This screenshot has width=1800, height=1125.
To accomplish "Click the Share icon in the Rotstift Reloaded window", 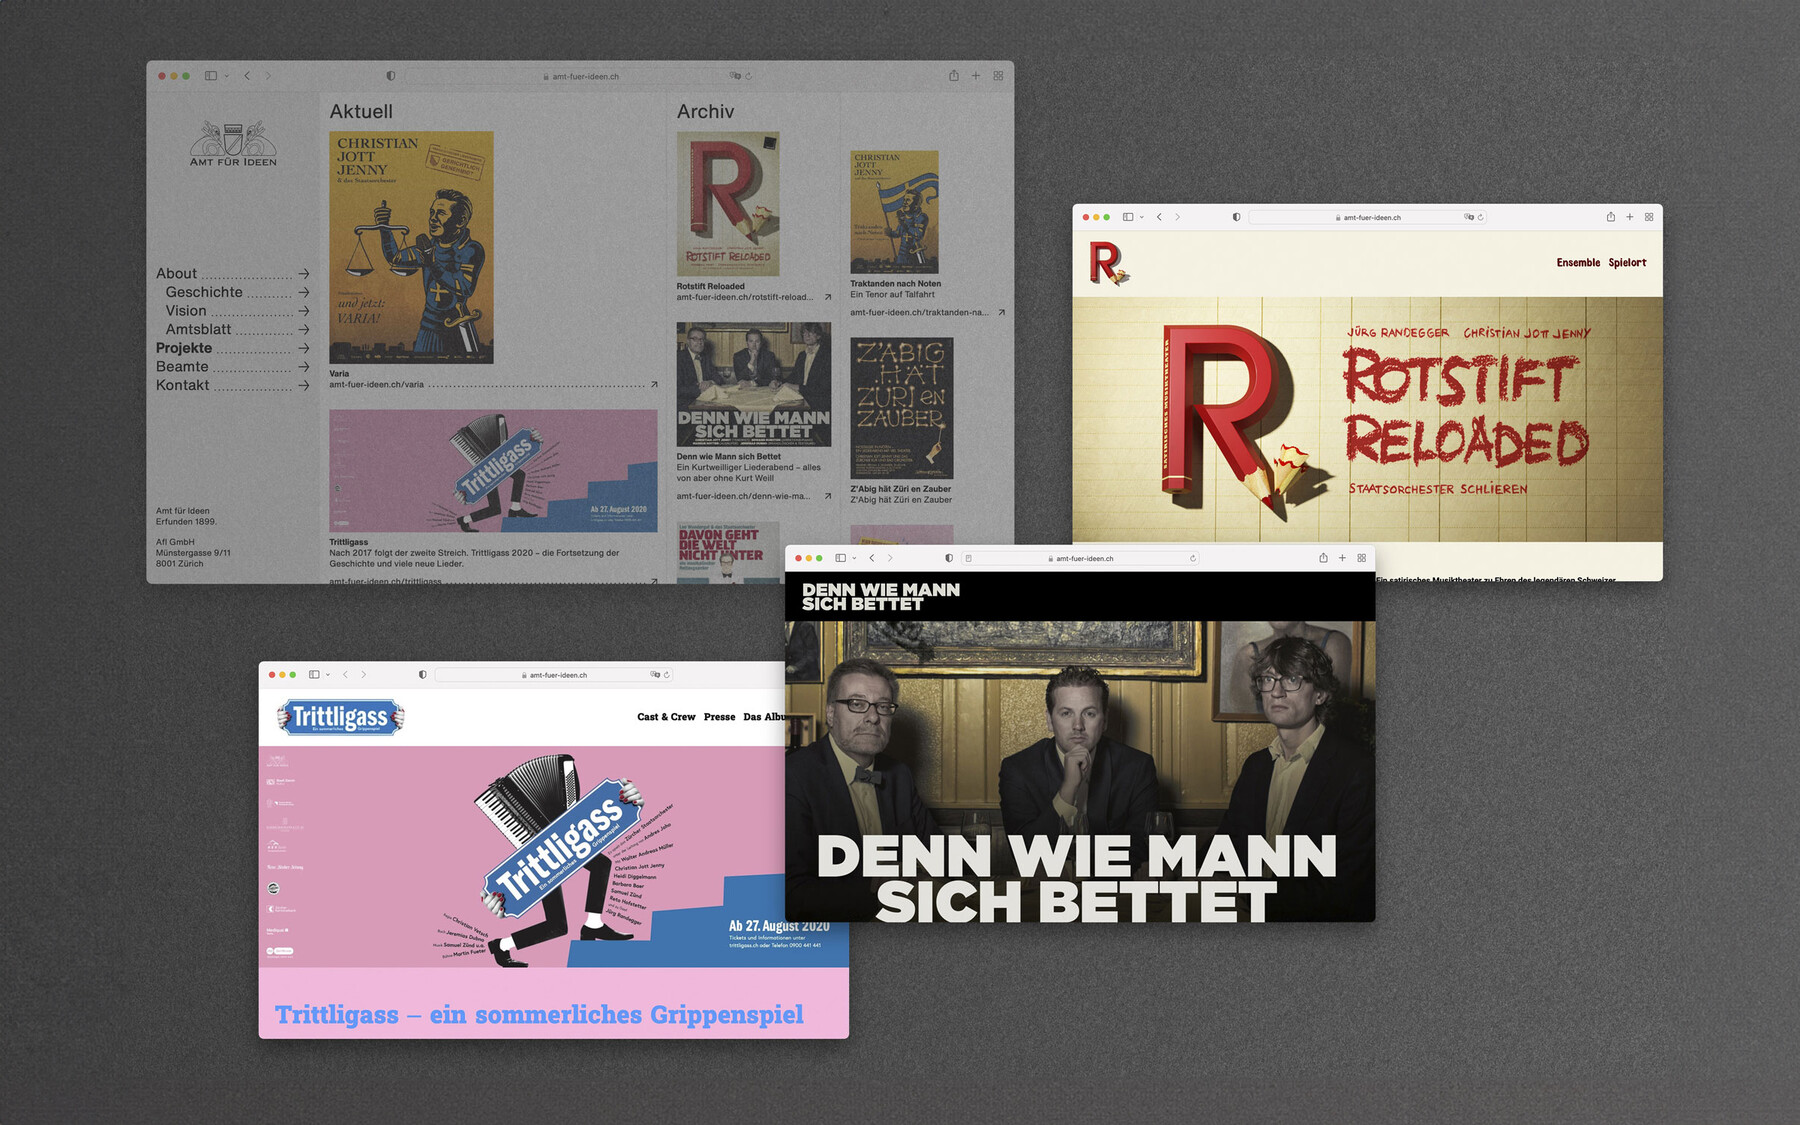I will [1609, 216].
